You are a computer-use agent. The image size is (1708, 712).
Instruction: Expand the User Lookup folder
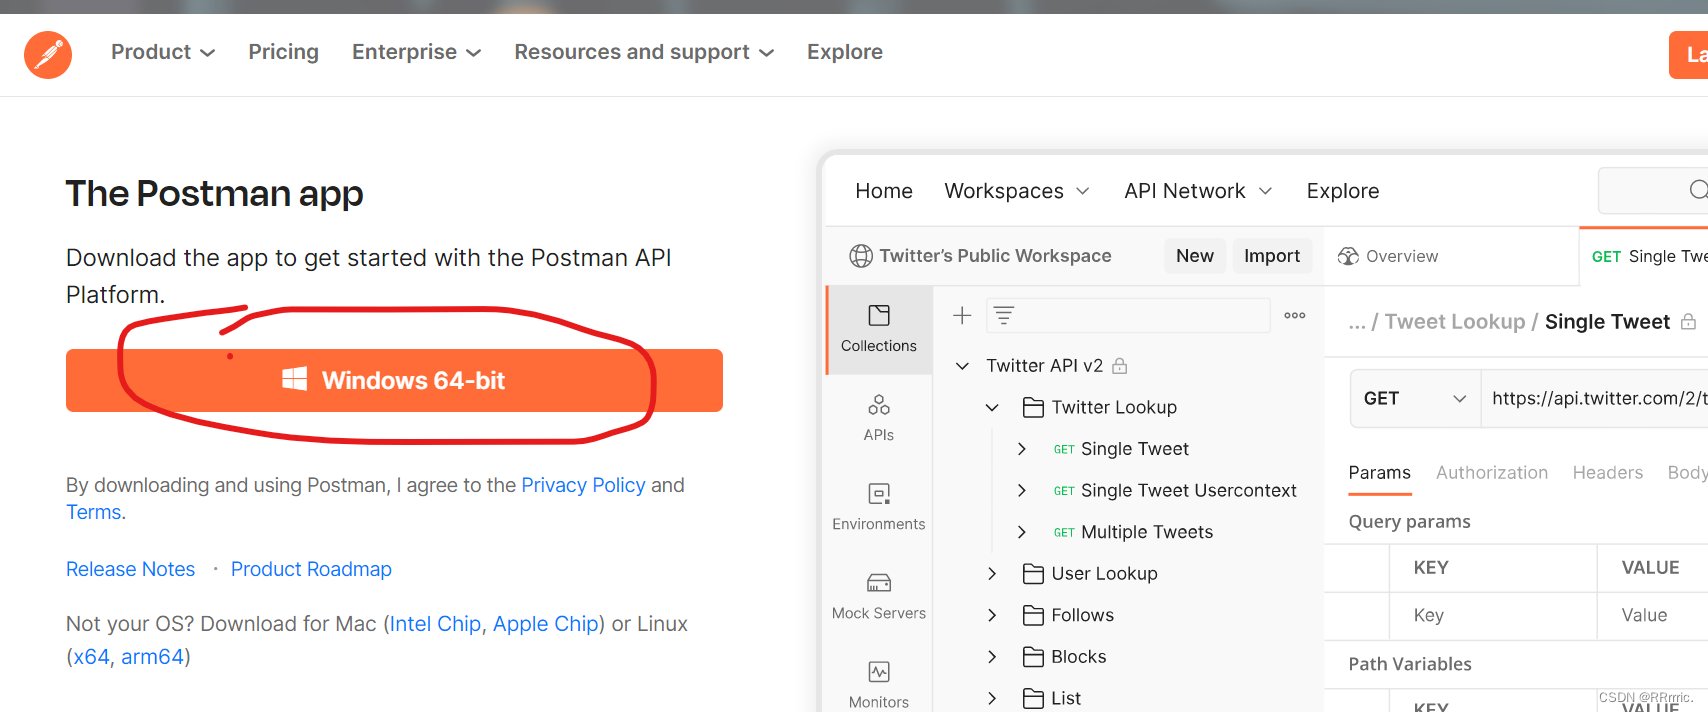(x=992, y=573)
